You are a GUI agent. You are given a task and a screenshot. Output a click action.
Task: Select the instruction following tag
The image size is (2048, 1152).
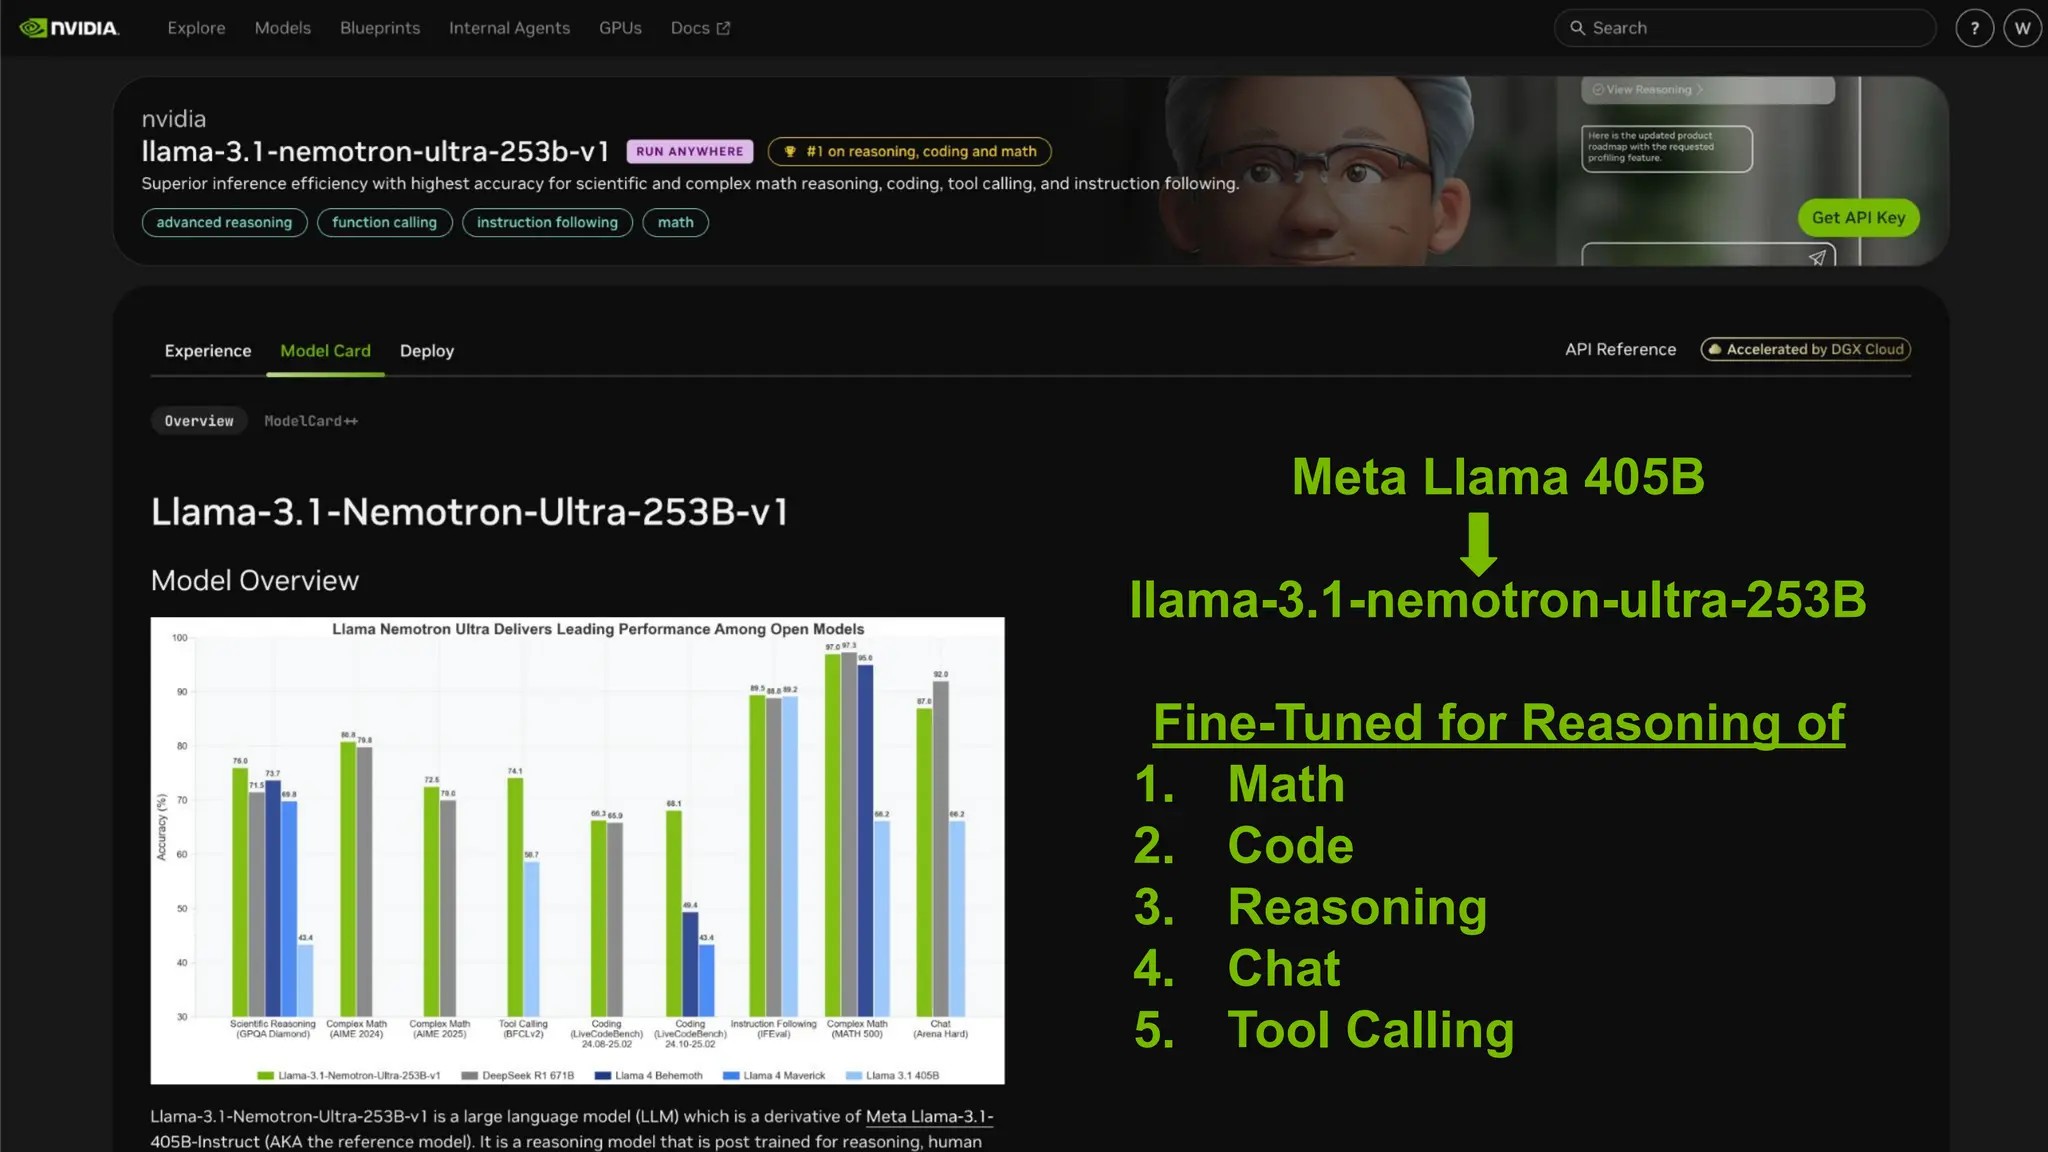point(547,222)
